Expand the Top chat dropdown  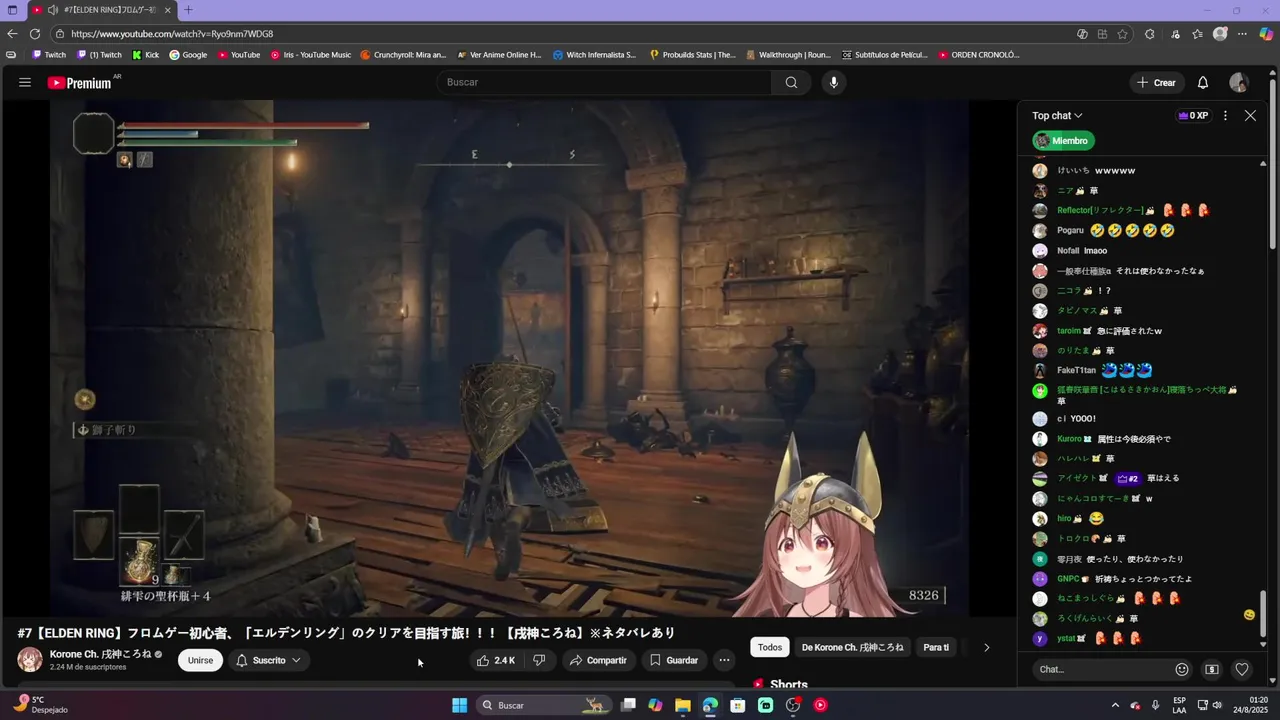[x=1057, y=116]
